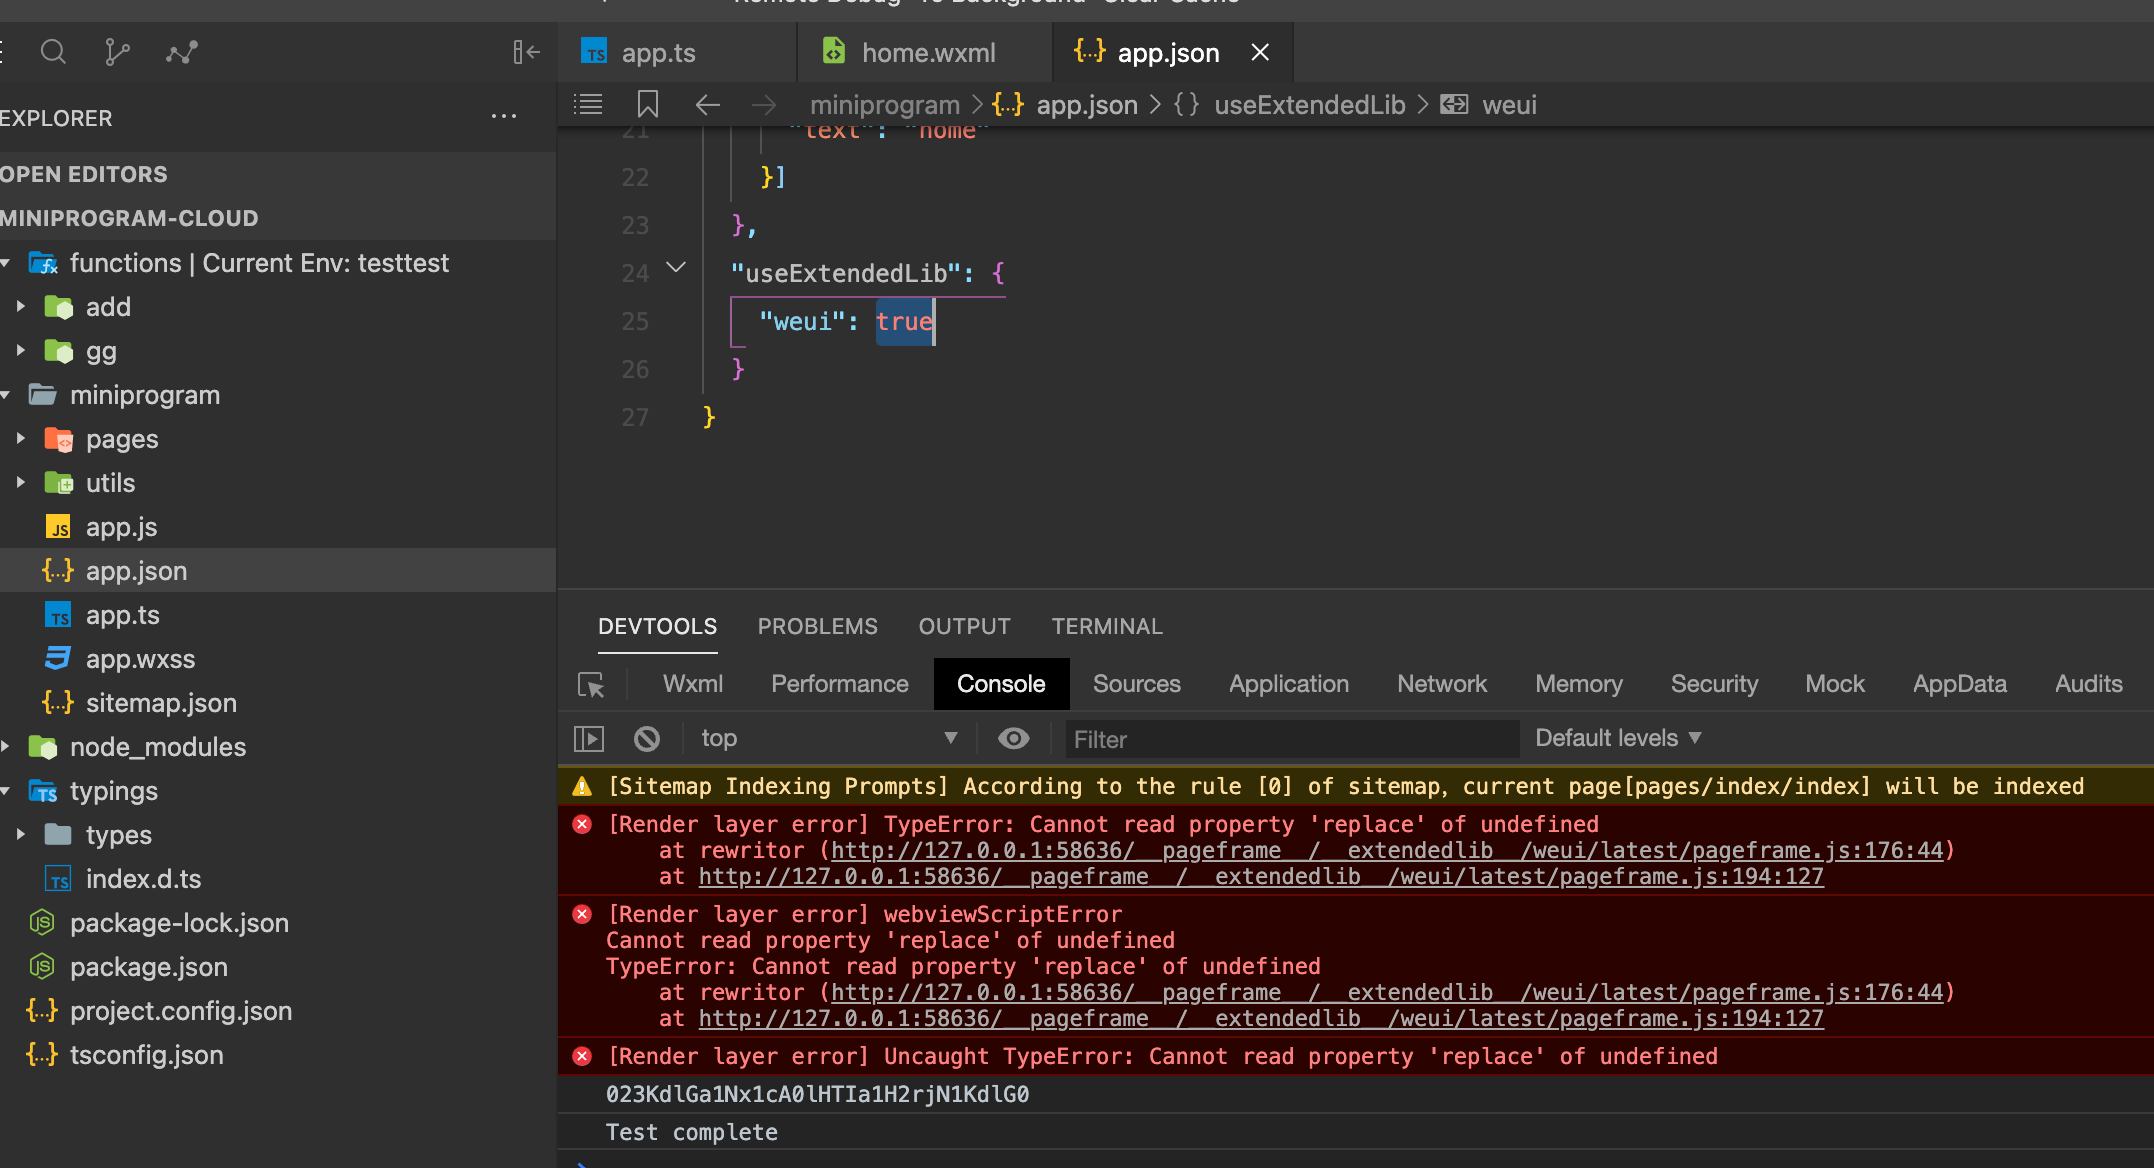Open the Default levels dropdown
Viewport: 2154px width, 1168px height.
tap(1617, 738)
